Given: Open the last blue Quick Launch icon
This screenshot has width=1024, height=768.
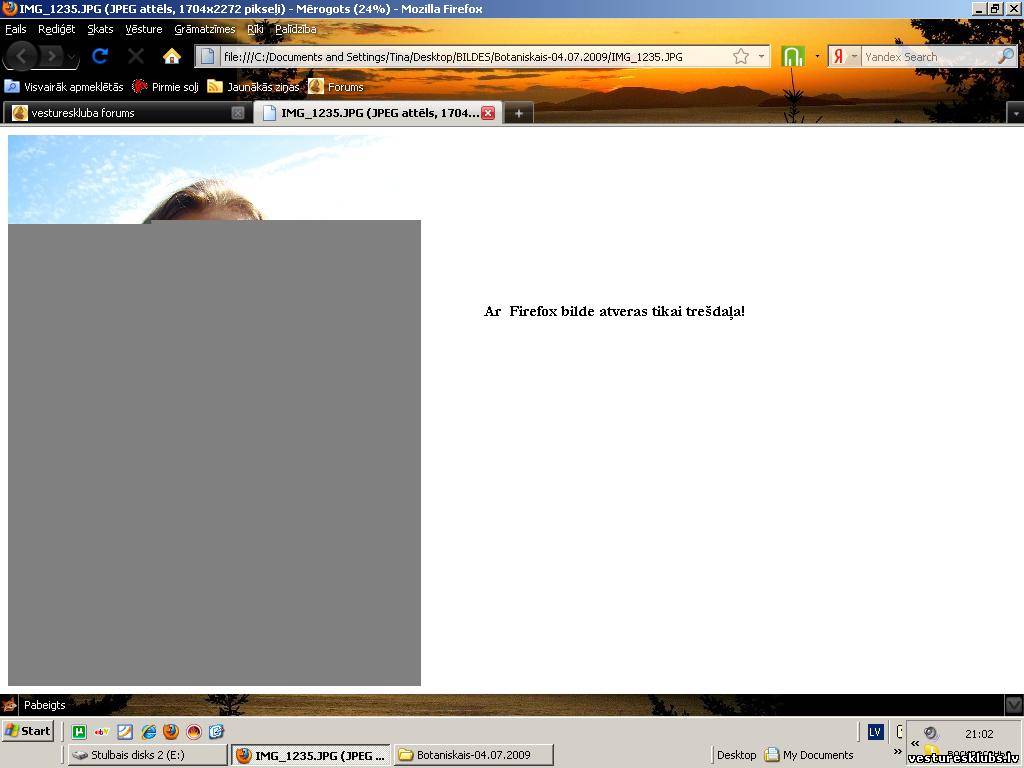Looking at the screenshot, I should 217,731.
